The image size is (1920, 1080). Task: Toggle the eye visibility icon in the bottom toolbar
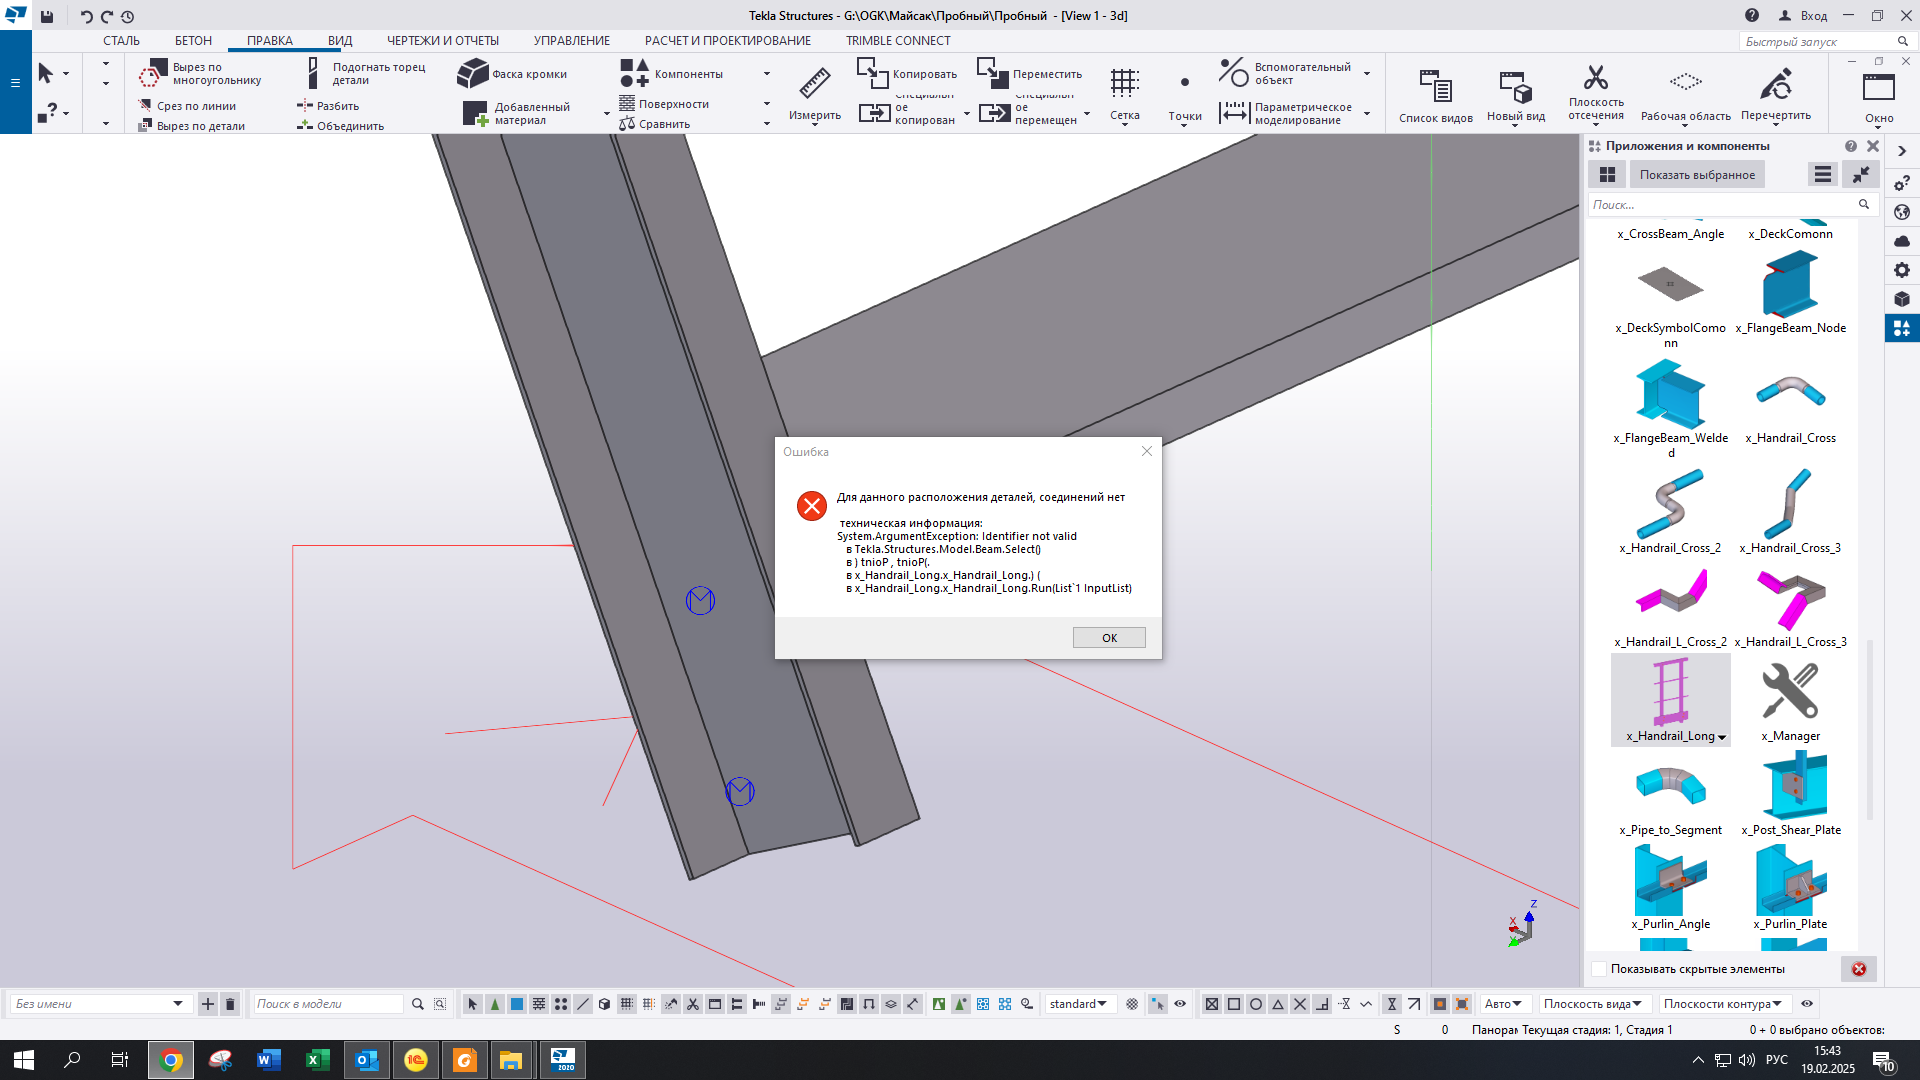[1180, 1004]
